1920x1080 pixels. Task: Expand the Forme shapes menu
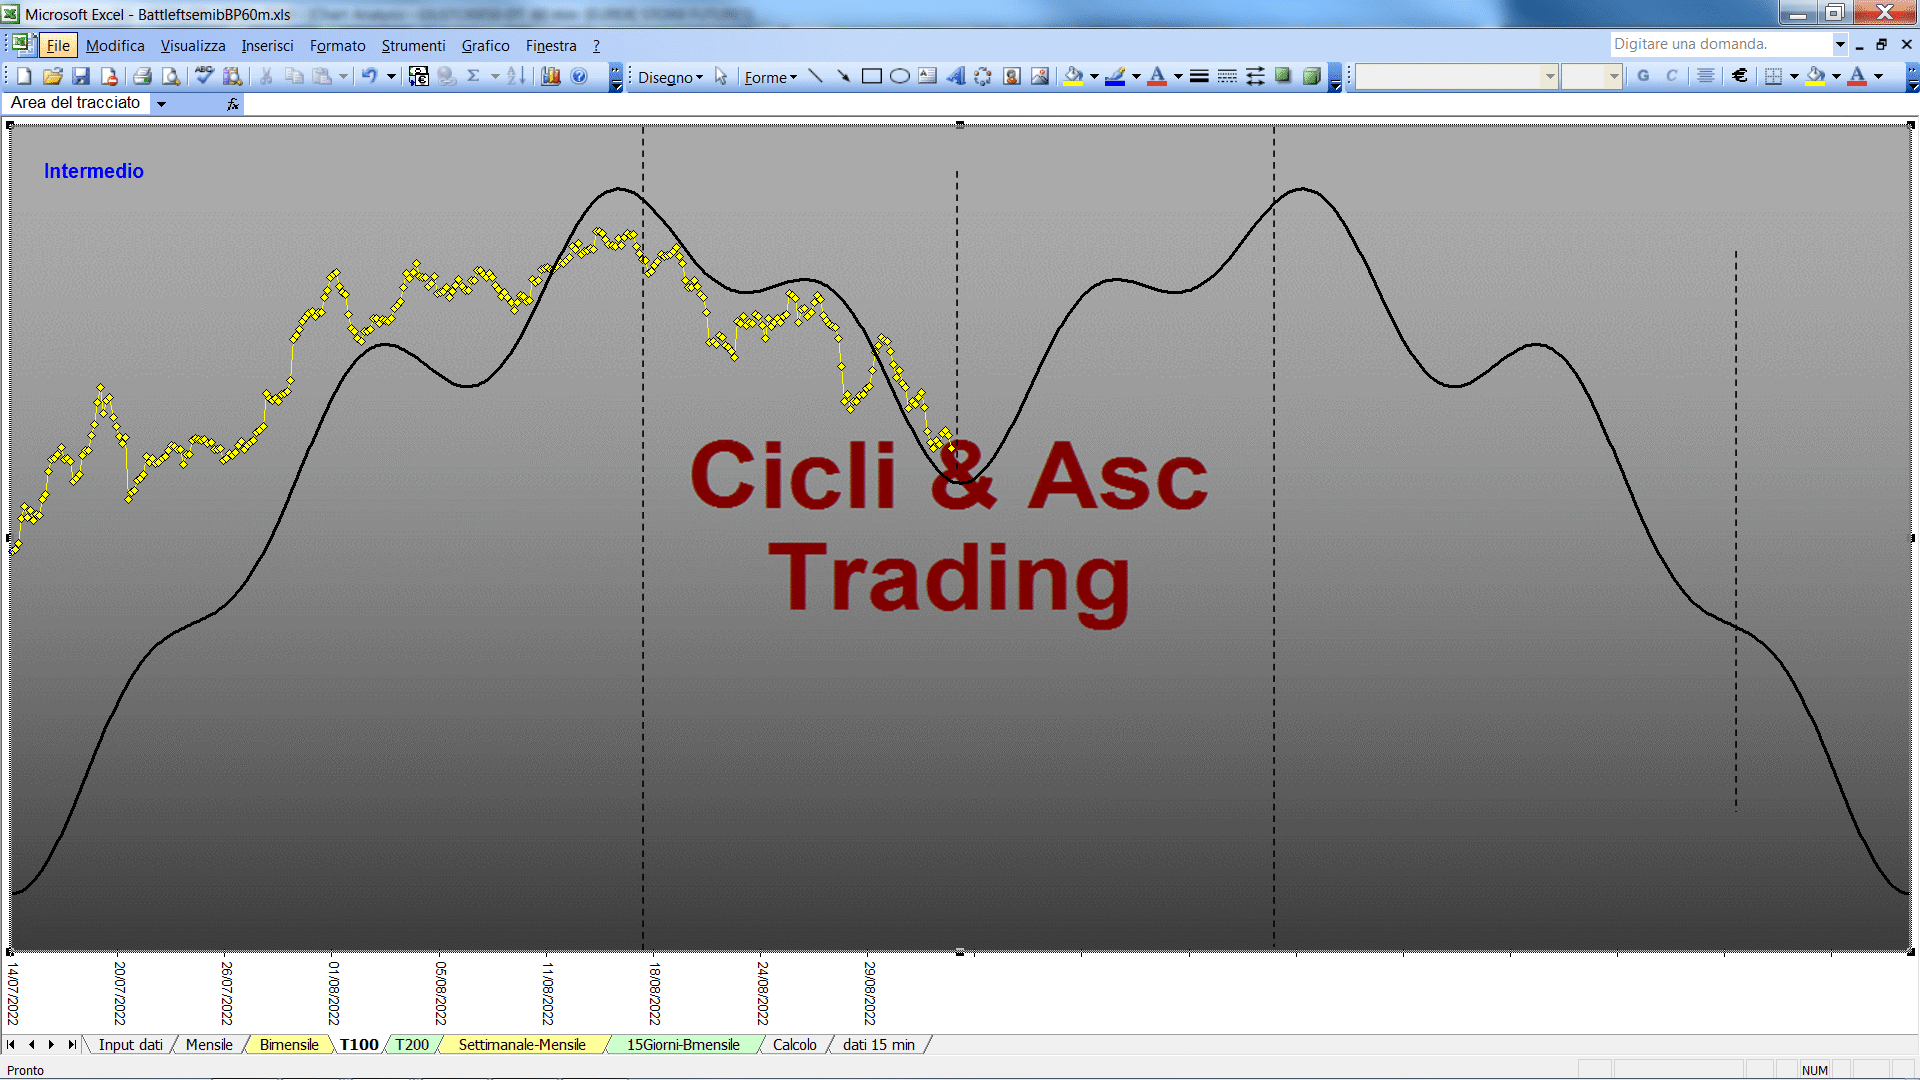tap(770, 77)
